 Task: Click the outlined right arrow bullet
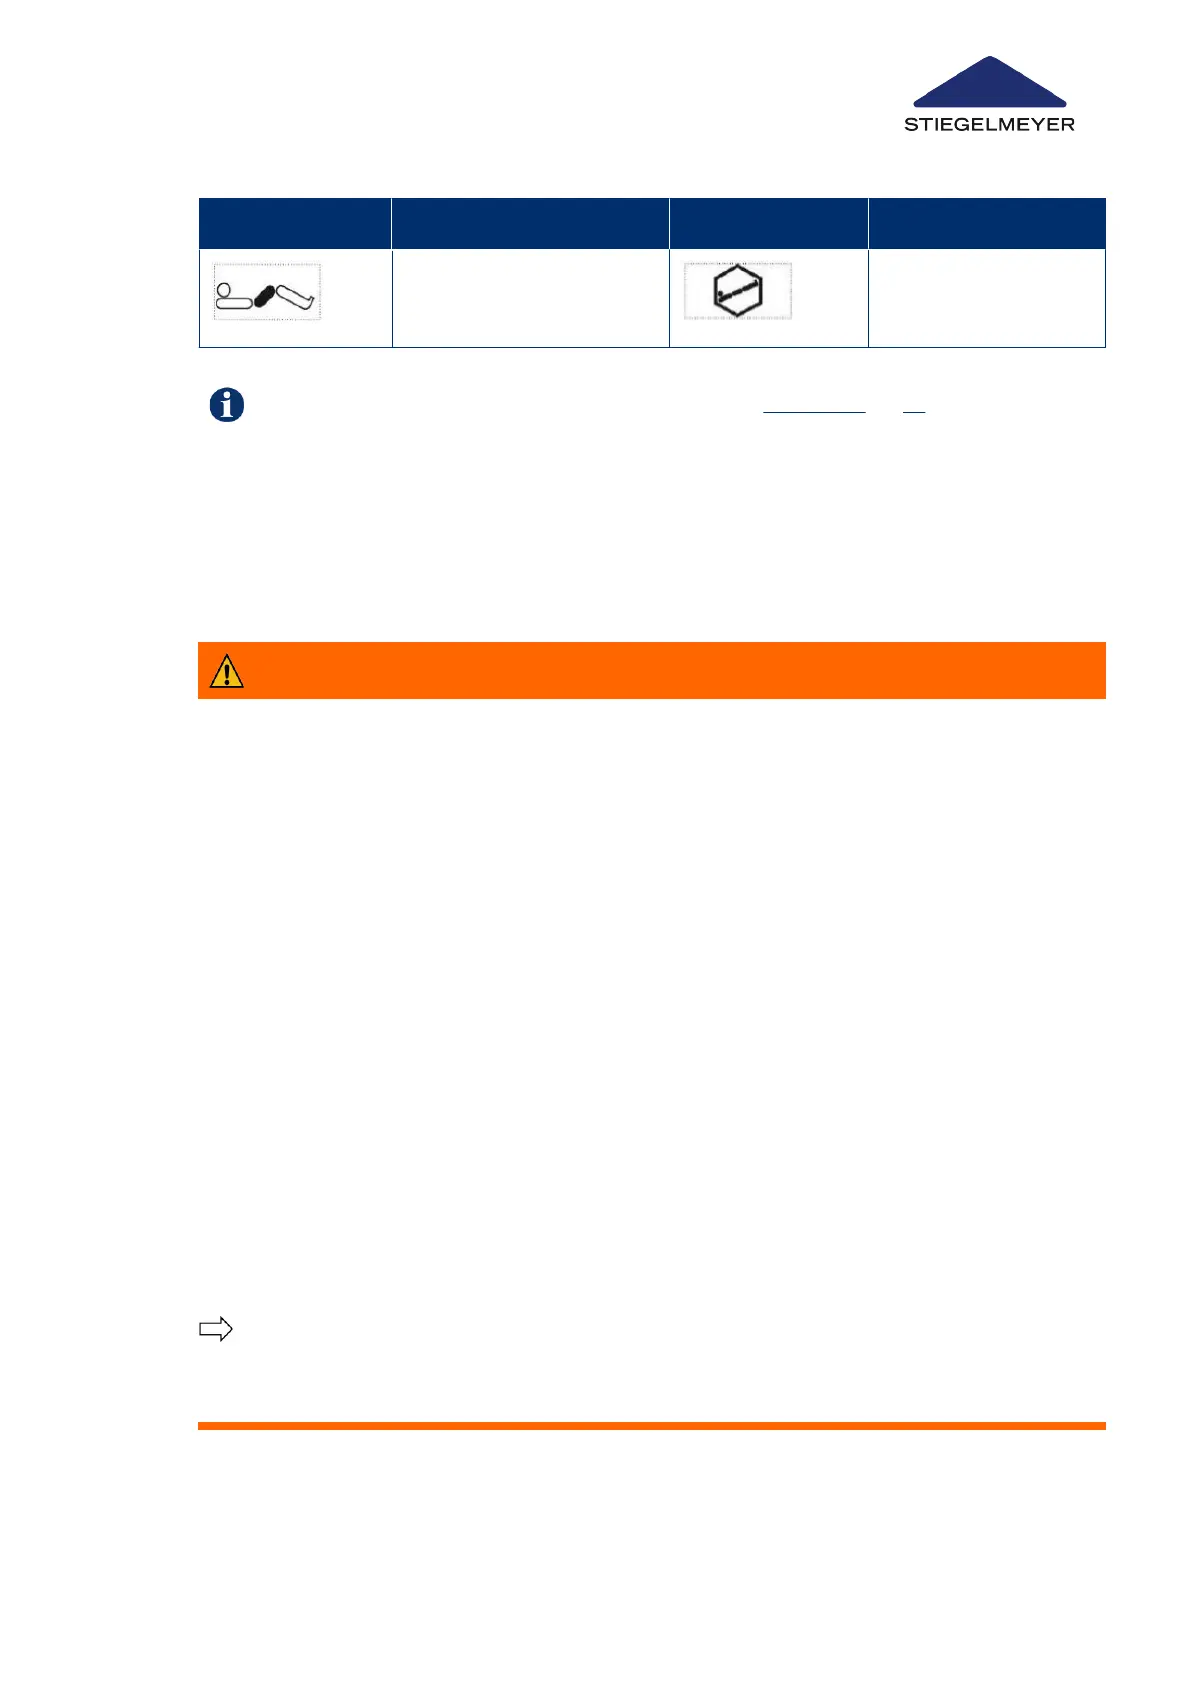[x=215, y=1329]
